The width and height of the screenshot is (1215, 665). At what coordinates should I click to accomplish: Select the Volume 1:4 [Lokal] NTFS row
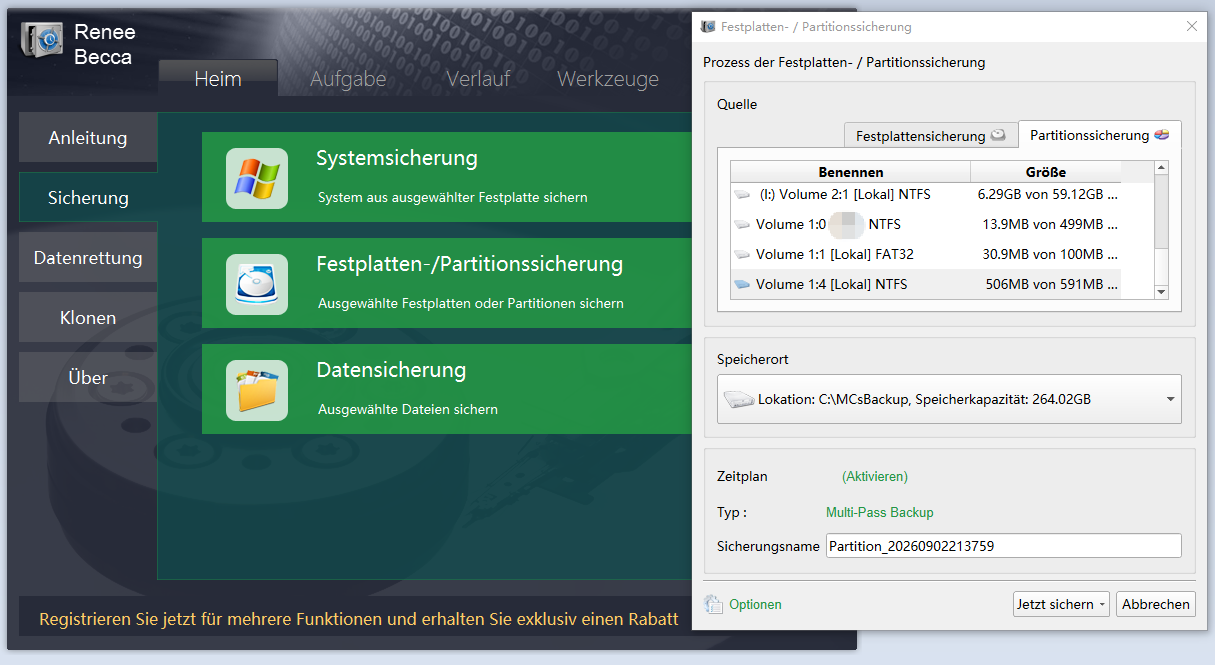(925, 284)
